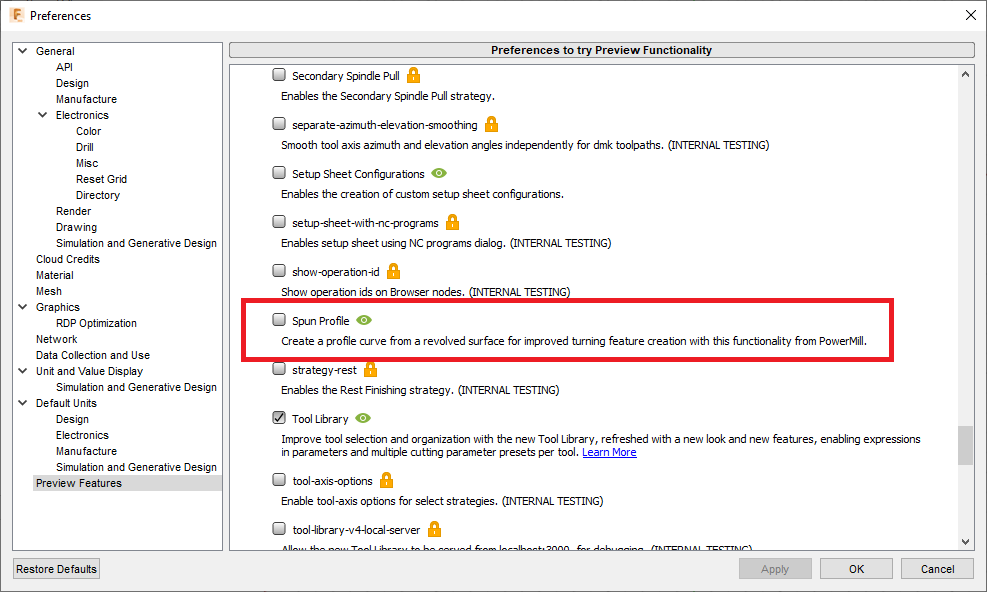Open the Misc electronics settings
987x592 pixels.
pyautogui.click(x=87, y=163)
